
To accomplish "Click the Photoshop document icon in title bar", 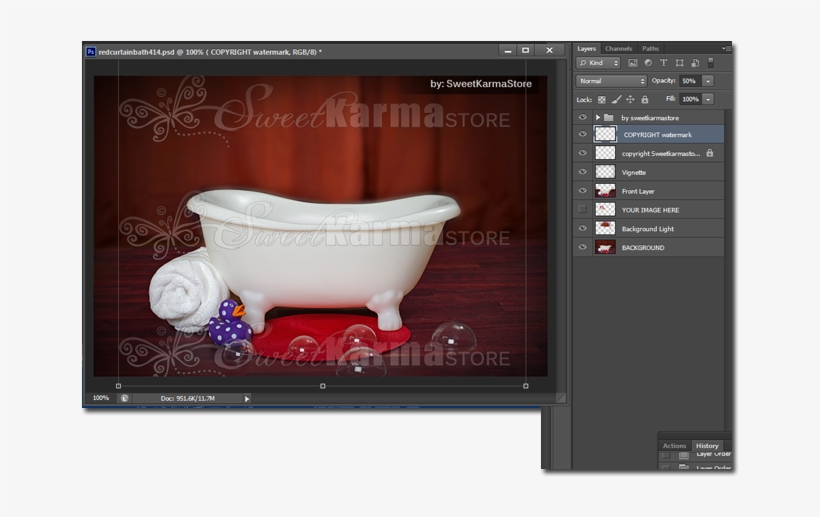I will pyautogui.click(x=91, y=52).
